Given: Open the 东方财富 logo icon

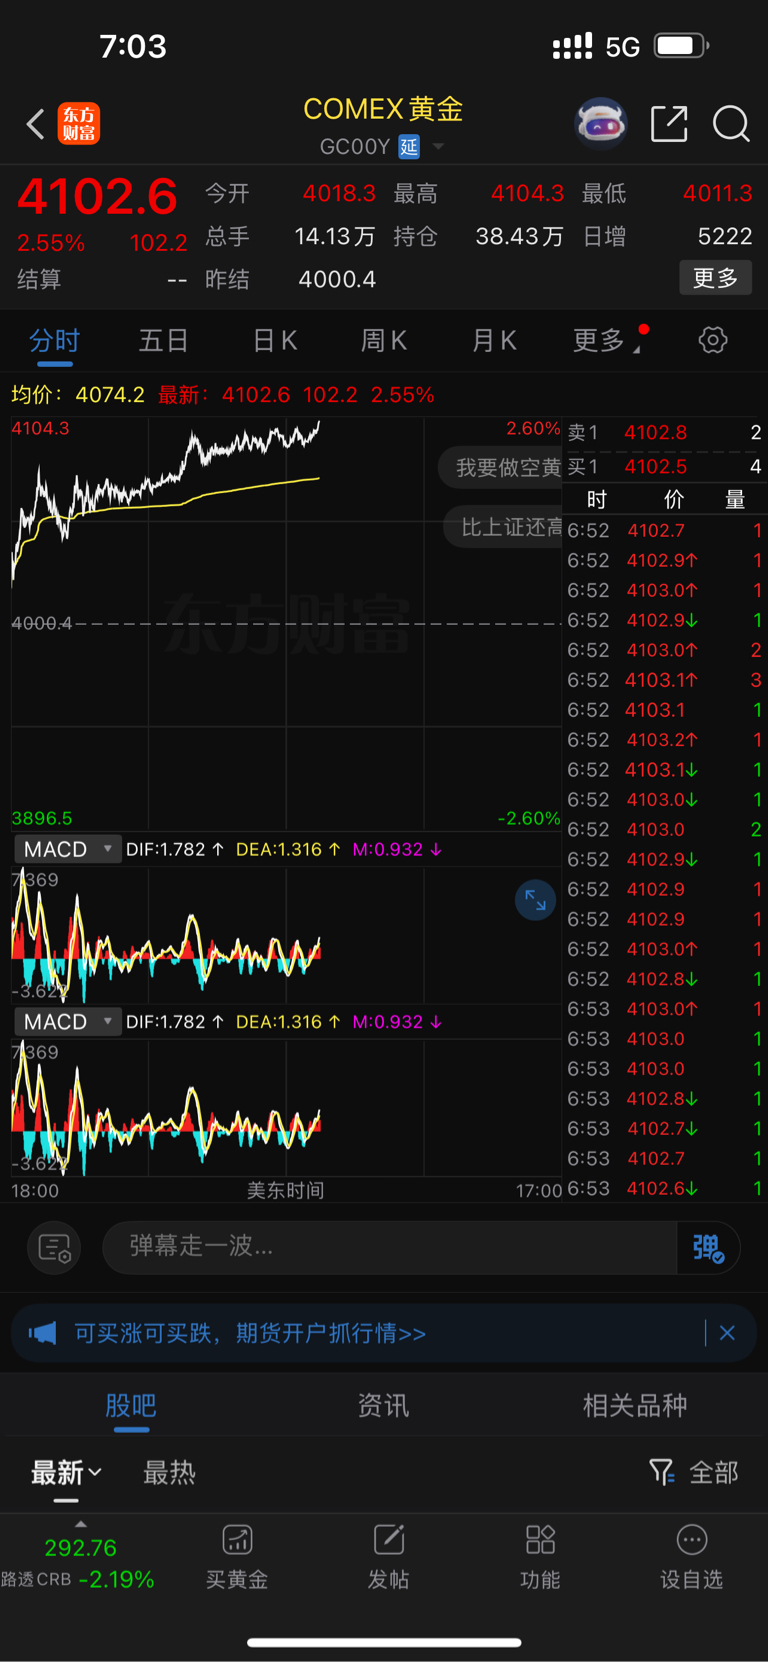Looking at the screenshot, I should coord(79,124).
